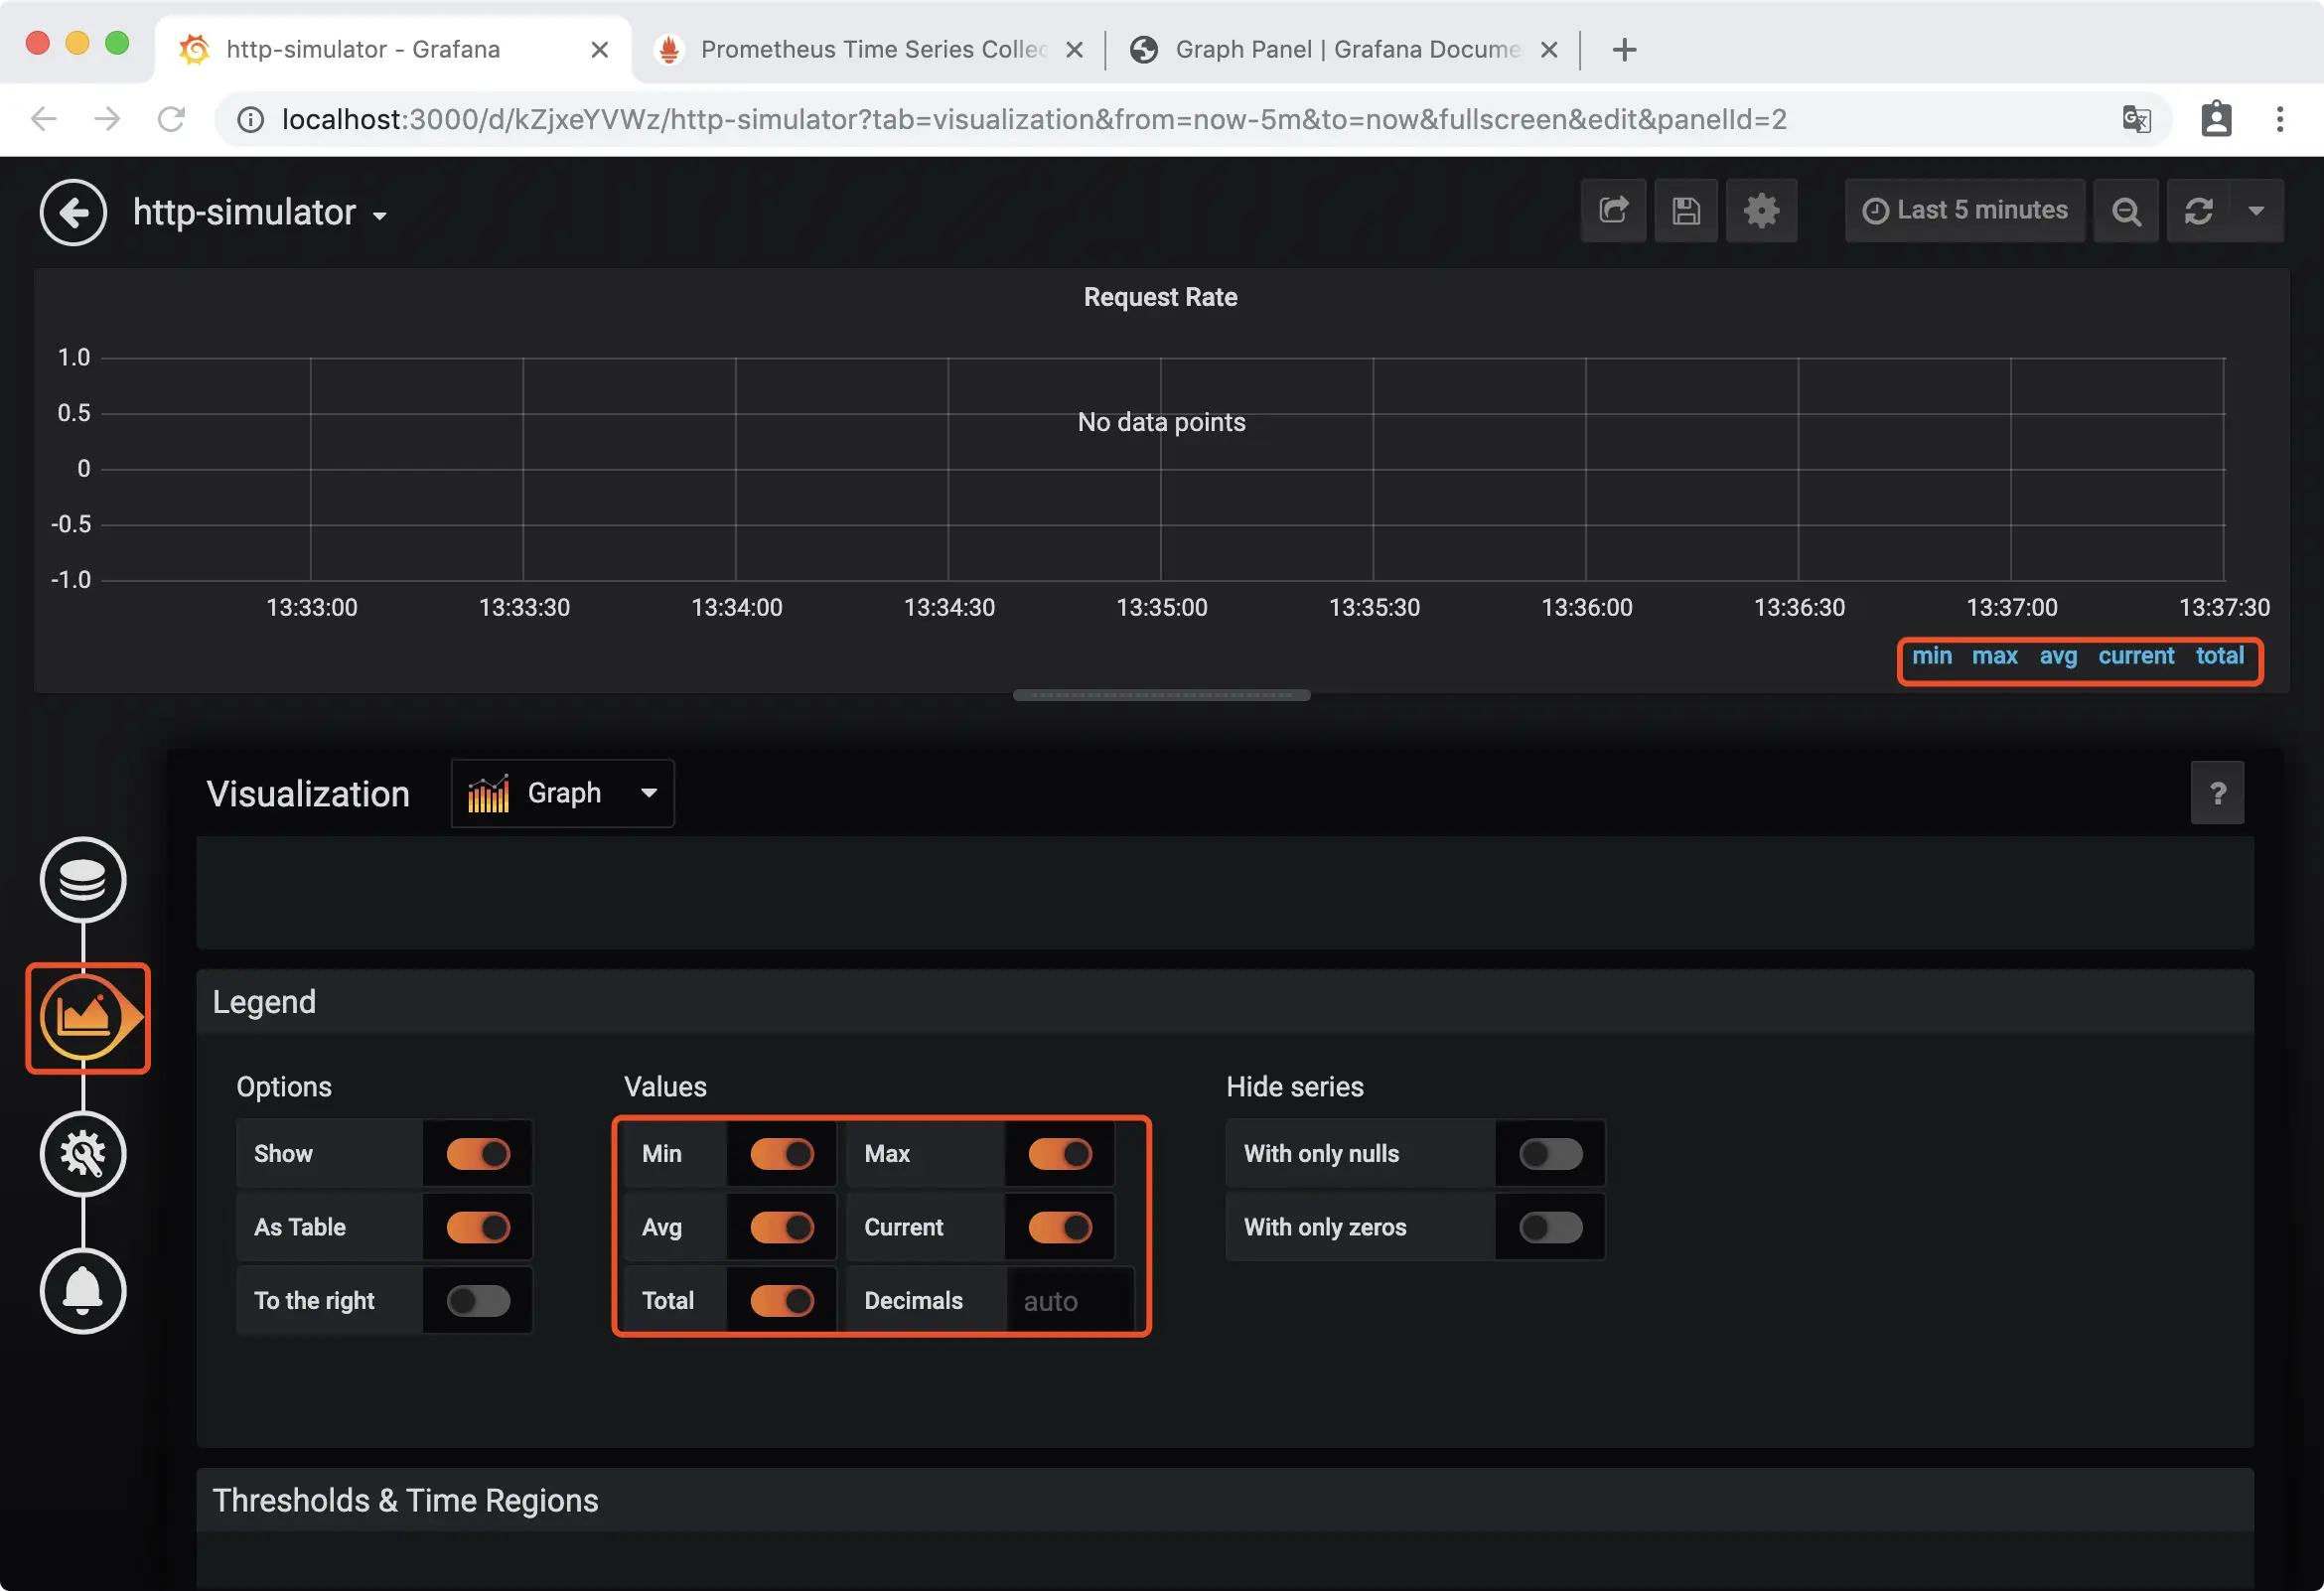2324x1591 pixels.
Task: Go back to dashboard with arrow icon
Action: point(73,212)
